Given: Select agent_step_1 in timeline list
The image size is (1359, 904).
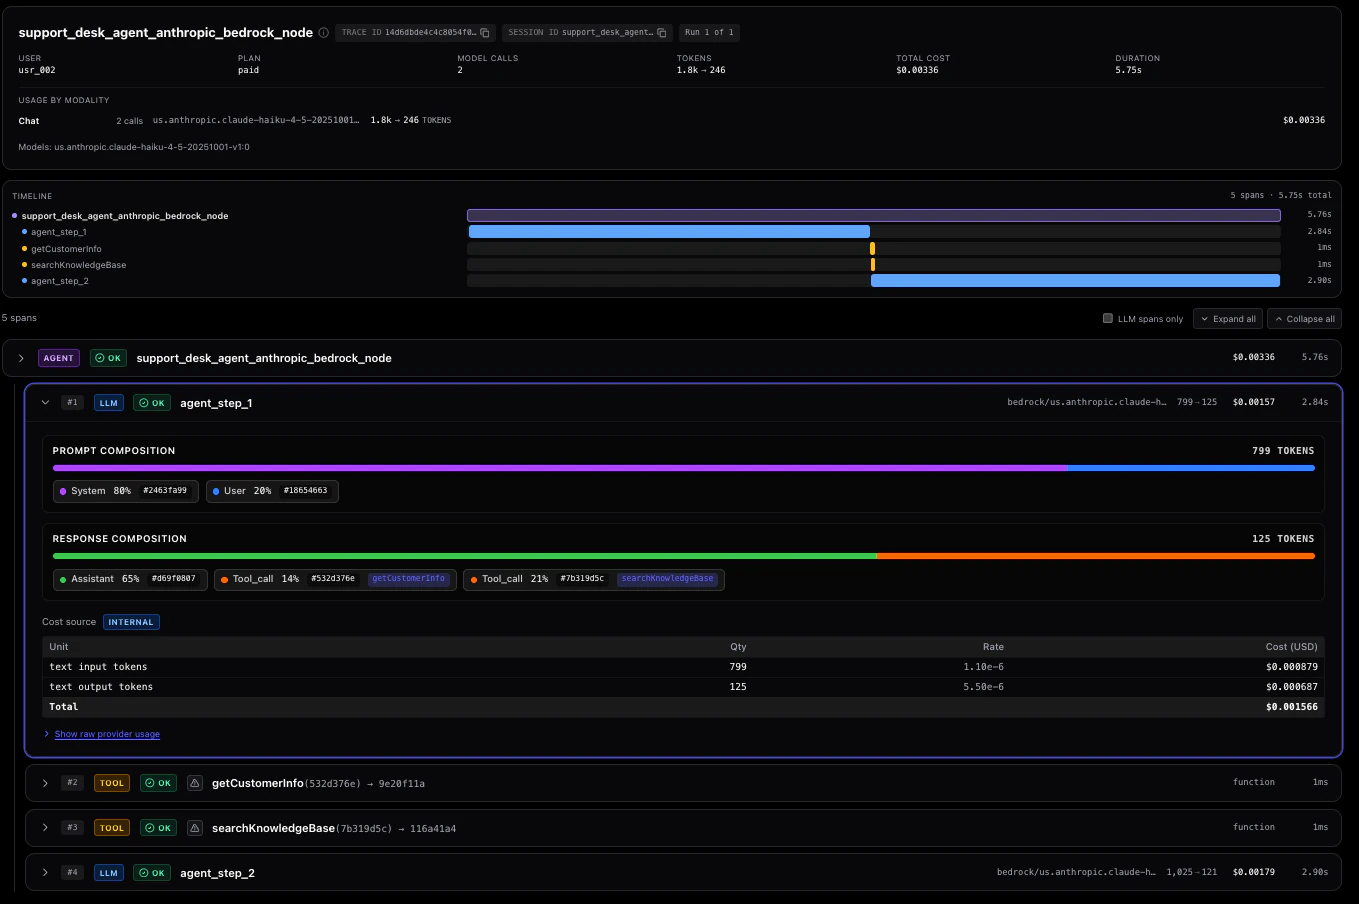Looking at the screenshot, I should (59, 232).
